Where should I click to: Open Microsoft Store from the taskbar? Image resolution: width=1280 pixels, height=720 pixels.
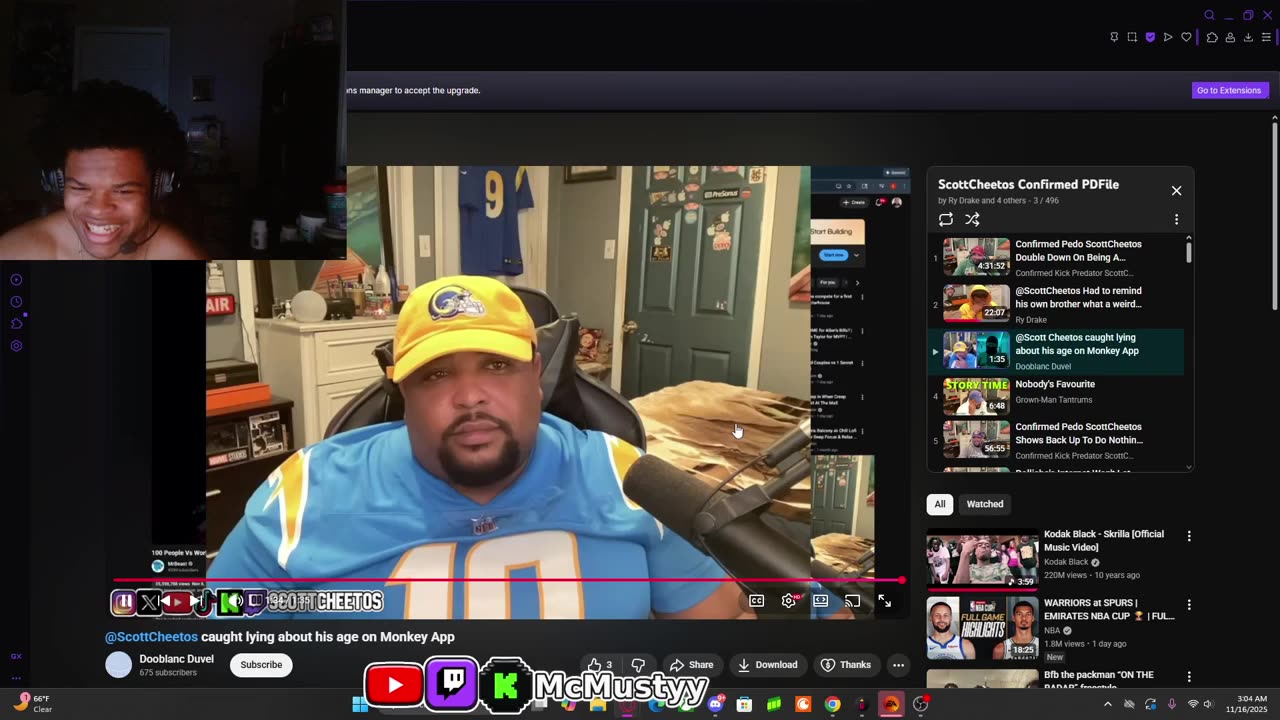click(744, 704)
